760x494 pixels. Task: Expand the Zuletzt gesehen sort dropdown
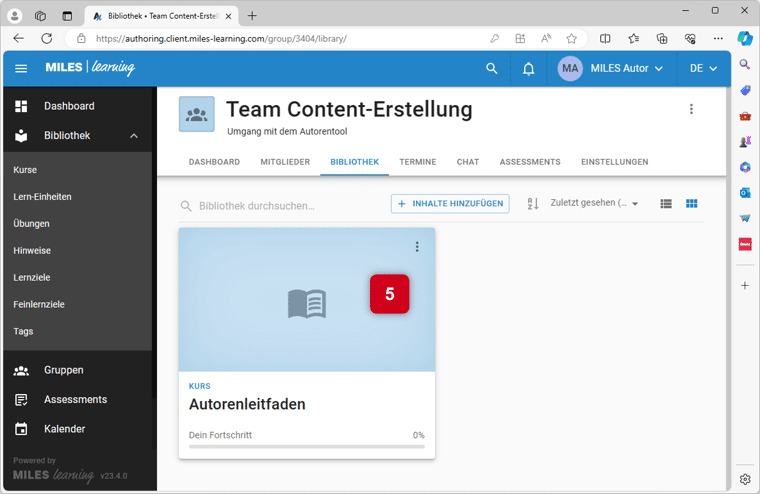595,204
